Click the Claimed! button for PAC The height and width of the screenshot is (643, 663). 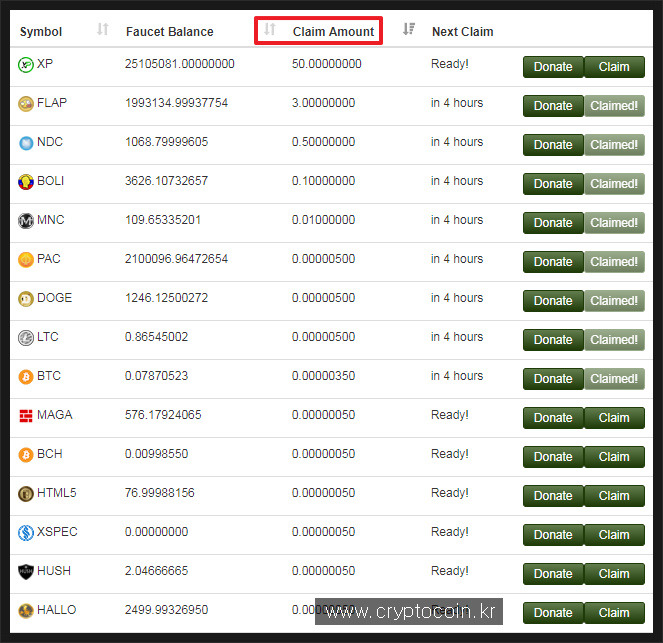click(614, 262)
